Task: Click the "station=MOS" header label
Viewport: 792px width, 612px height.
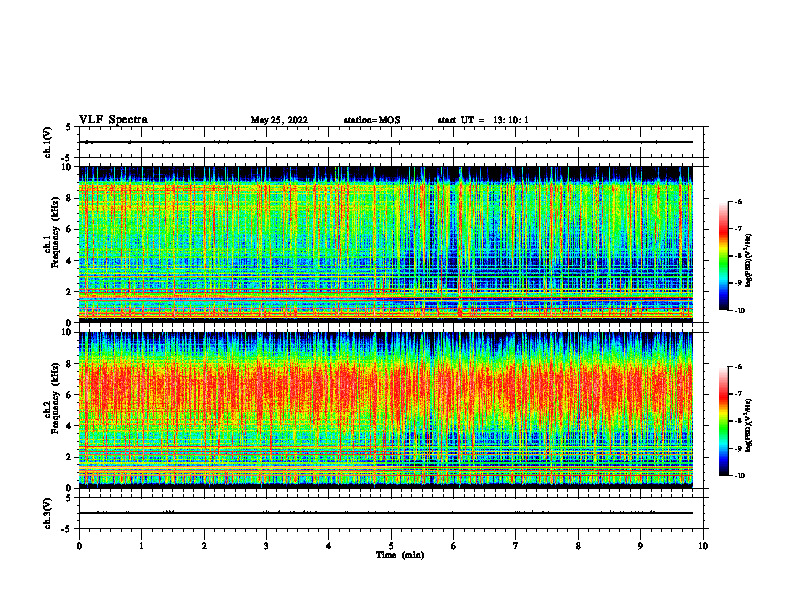Action: (372, 120)
